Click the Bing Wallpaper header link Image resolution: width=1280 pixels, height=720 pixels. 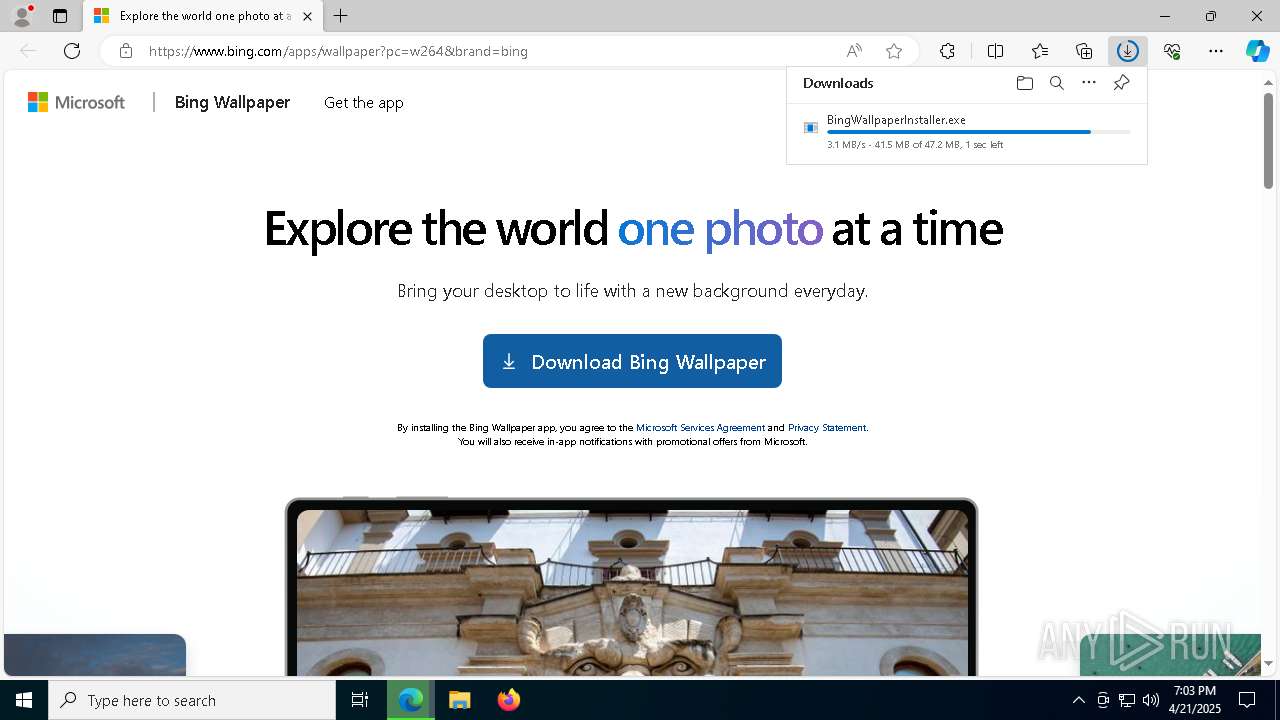pyautogui.click(x=232, y=102)
